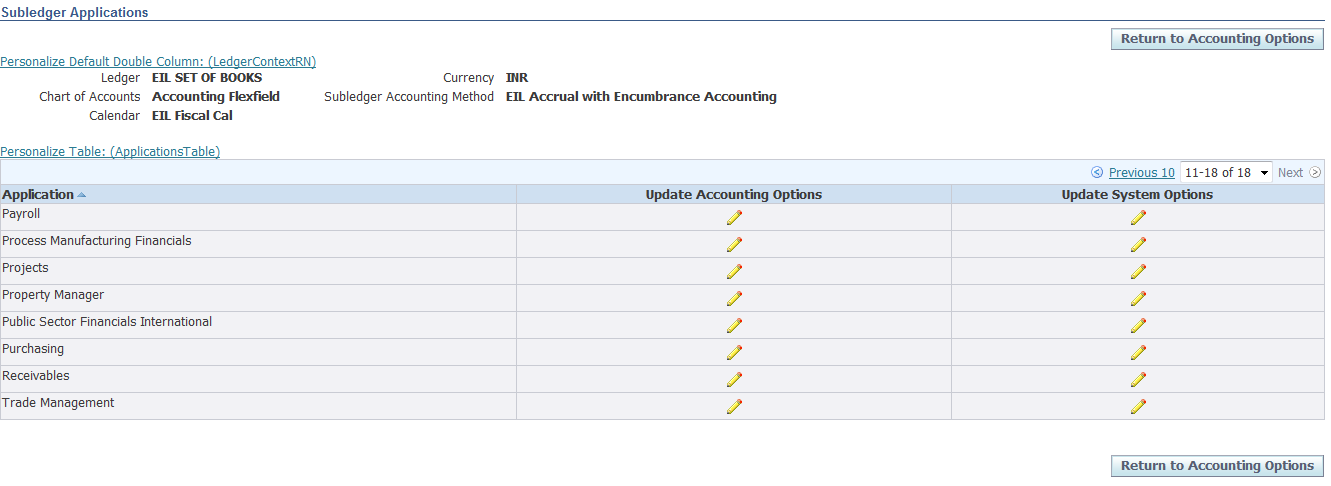
Task: Click the Application sort arrow indicator
Action: tap(82, 195)
